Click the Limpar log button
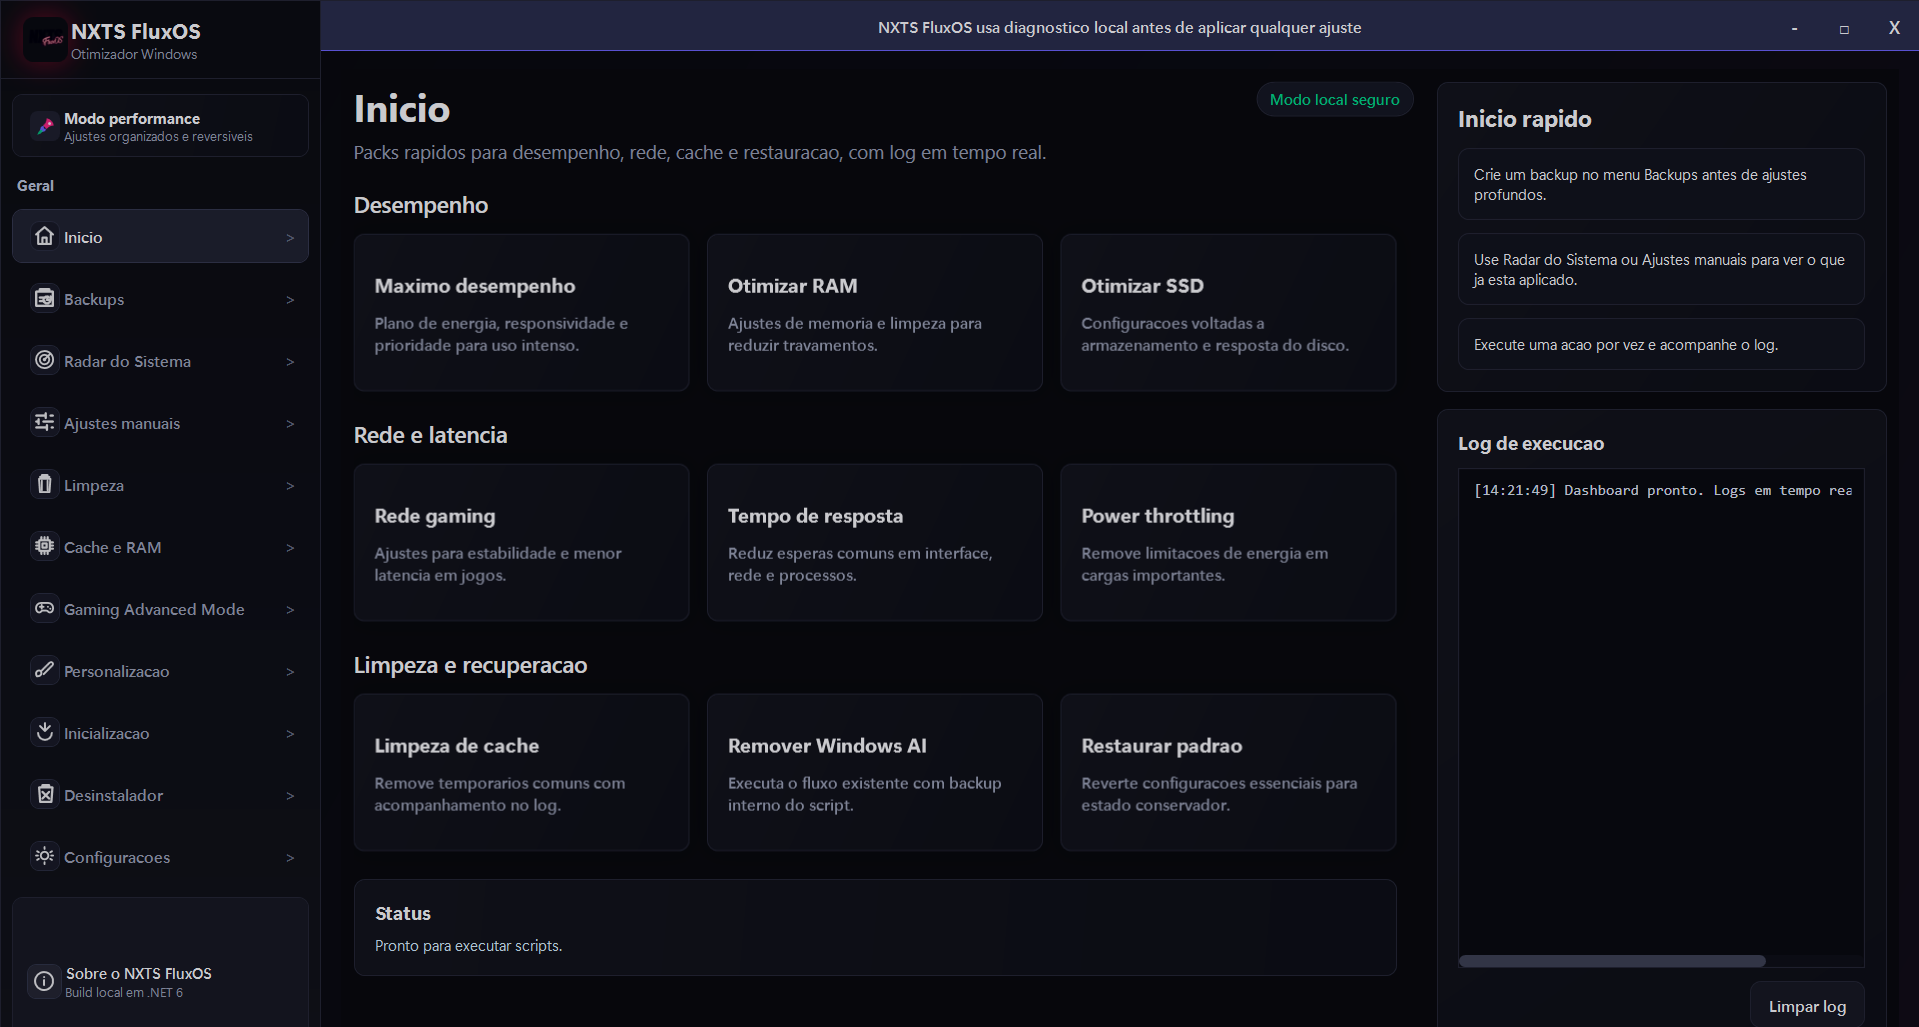 pos(1807,1005)
